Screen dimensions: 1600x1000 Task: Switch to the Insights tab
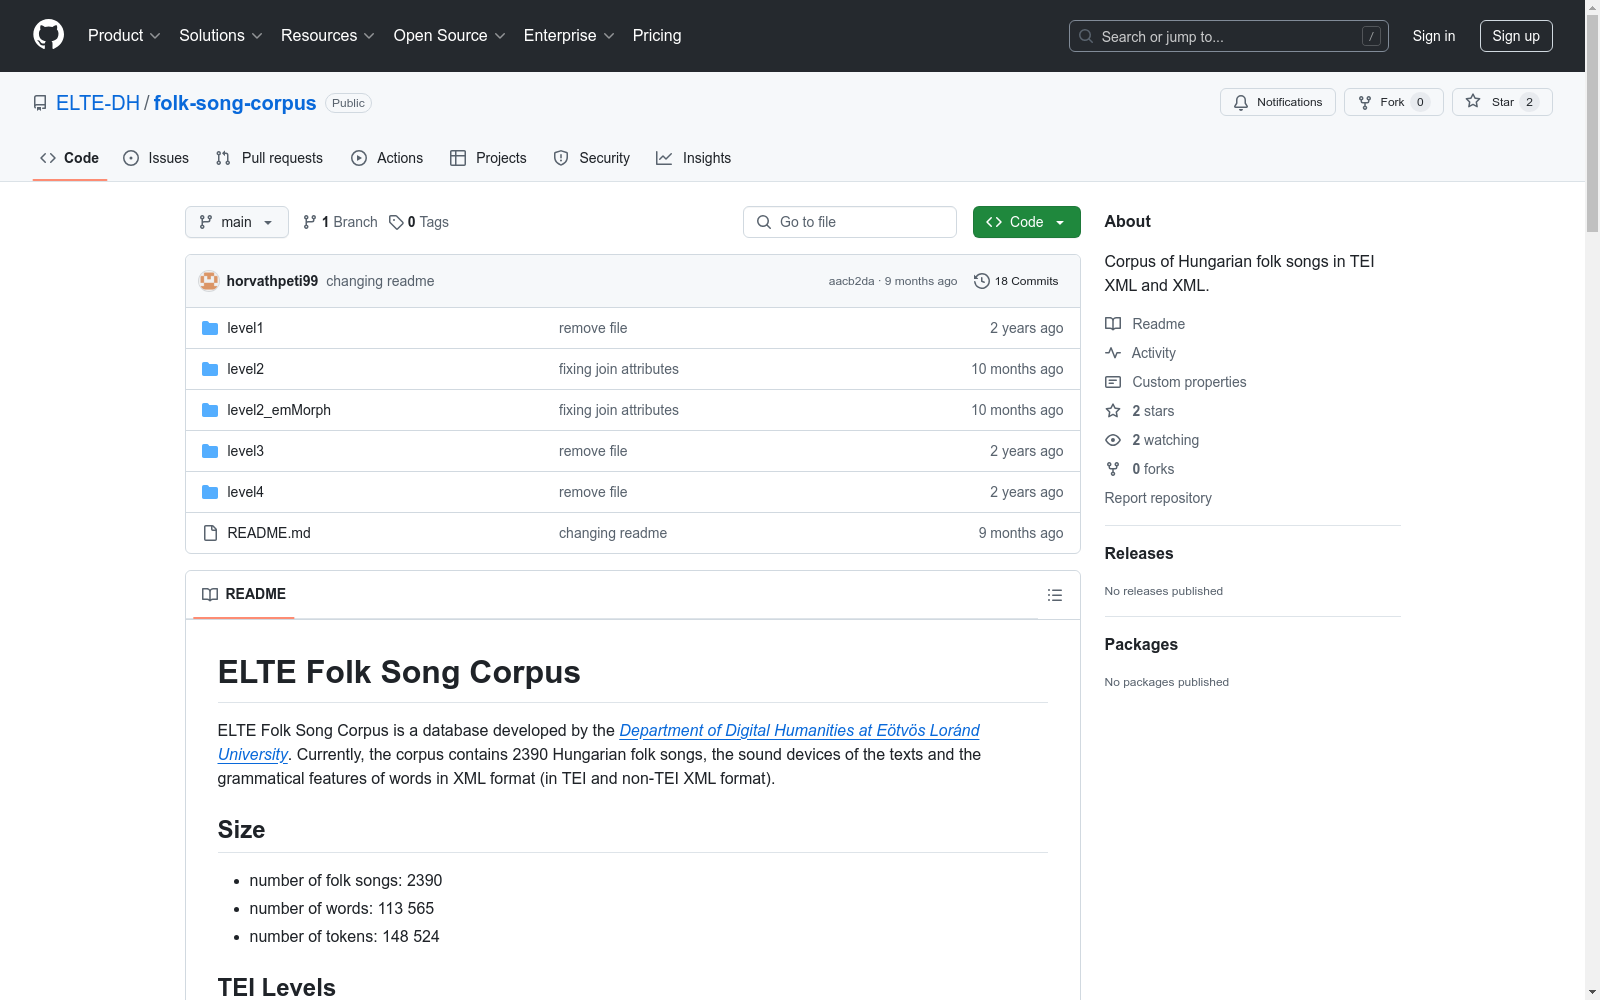[x=693, y=158]
